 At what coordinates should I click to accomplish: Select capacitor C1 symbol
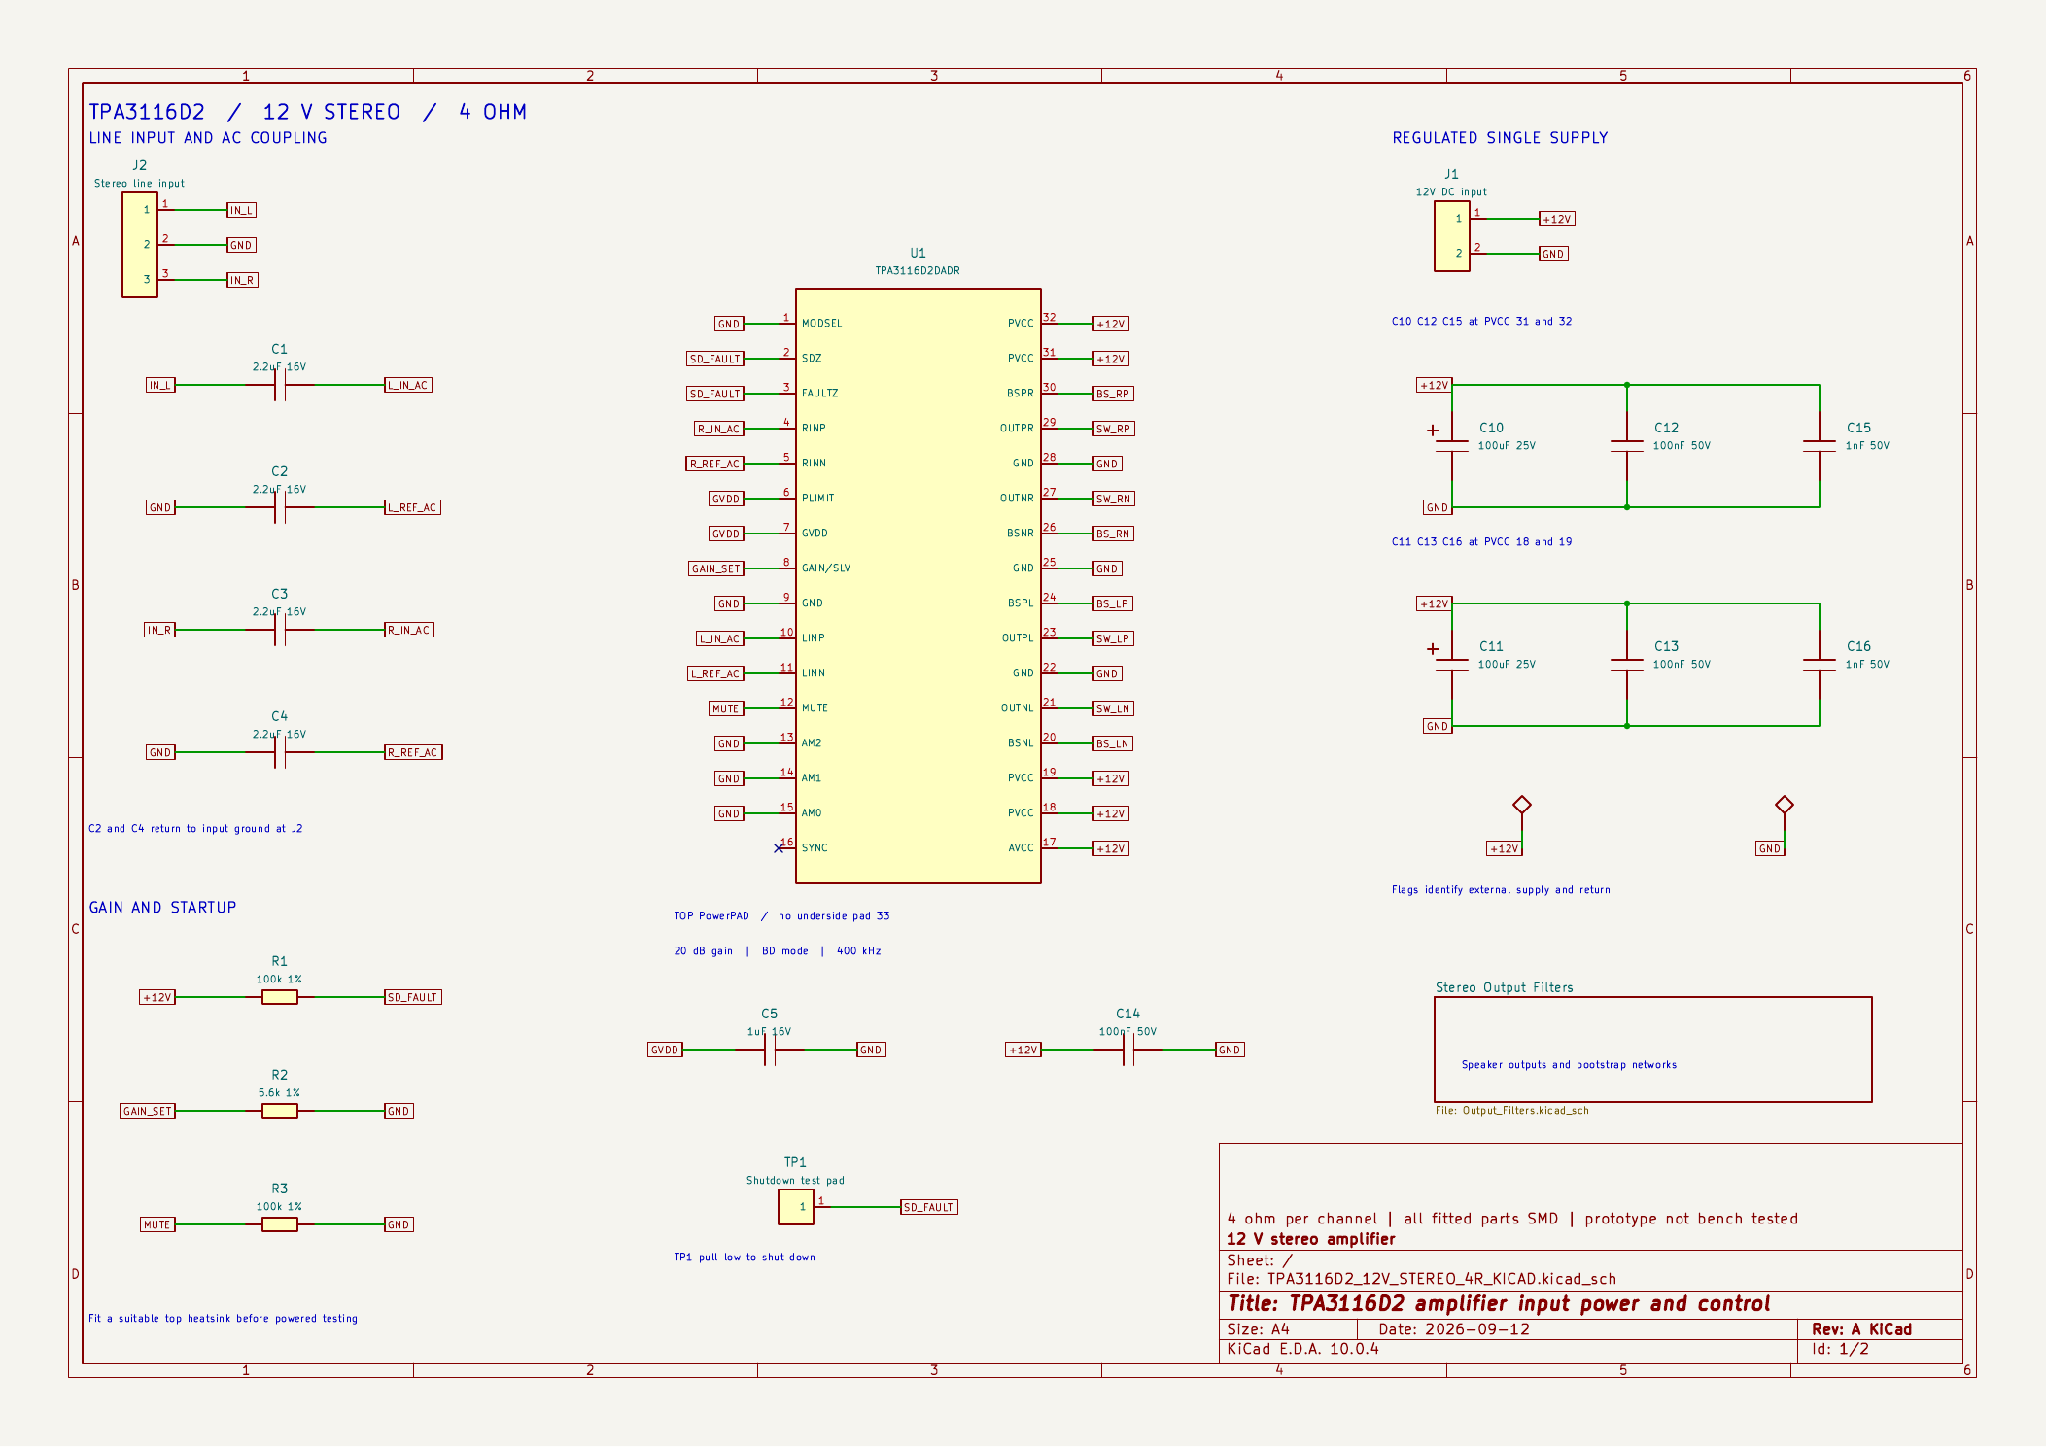[280, 385]
